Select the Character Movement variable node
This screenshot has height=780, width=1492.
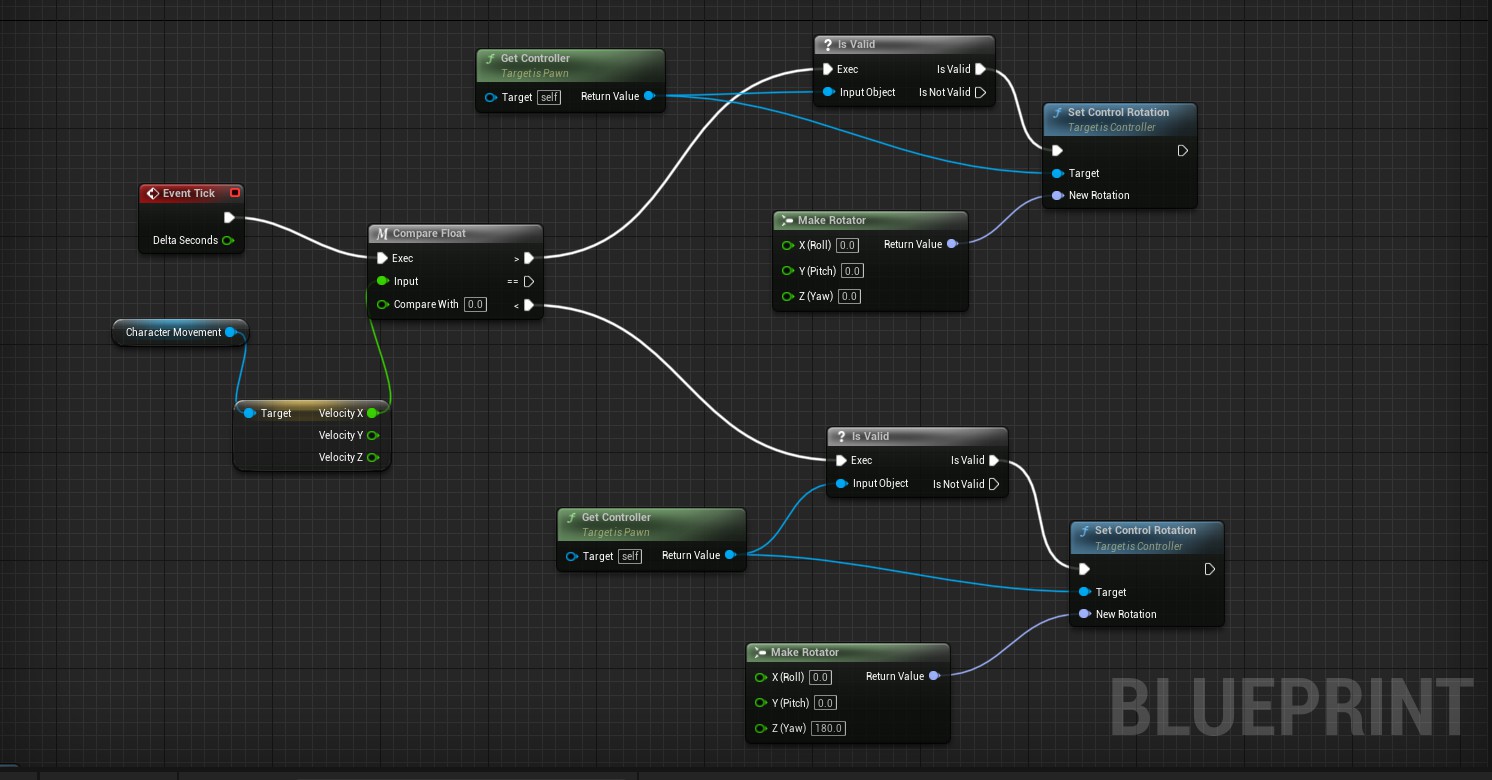pyautogui.click(x=173, y=332)
